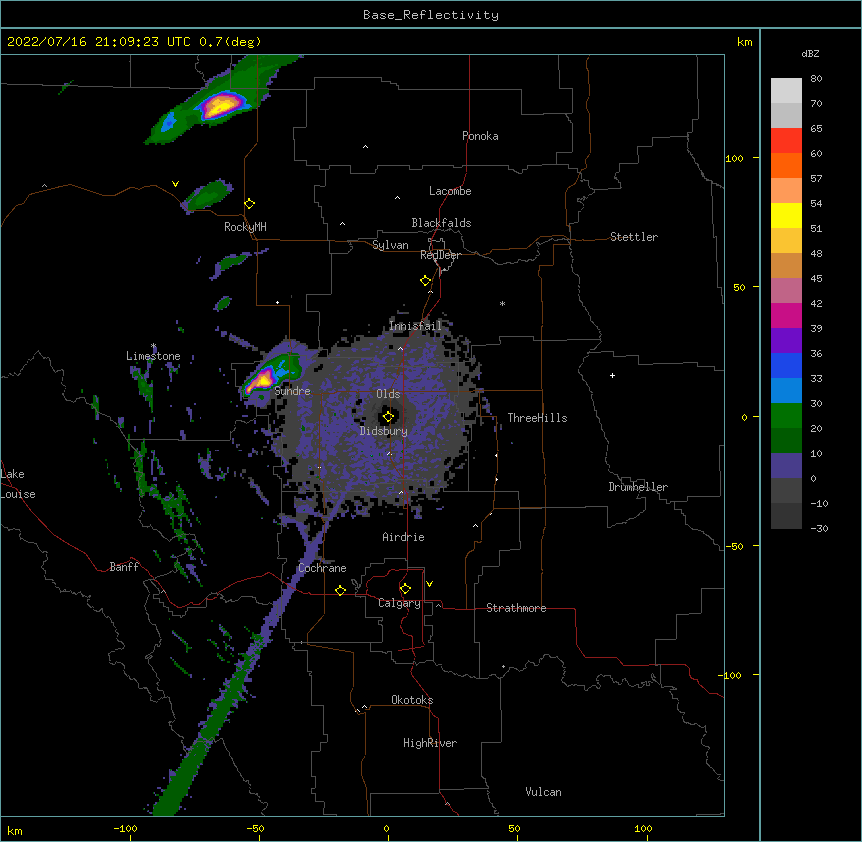Click the dBZ legend heading
The image size is (862, 842).
tap(810, 53)
